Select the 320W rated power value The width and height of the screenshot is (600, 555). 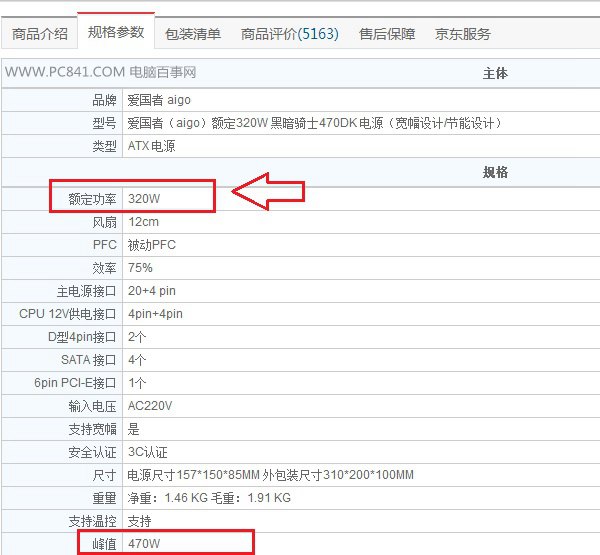[x=144, y=199]
